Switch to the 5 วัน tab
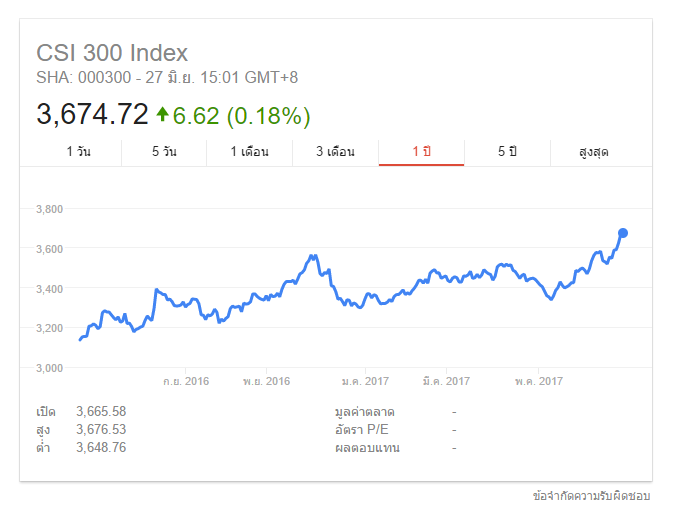This screenshot has height=514, width=676. (164, 152)
